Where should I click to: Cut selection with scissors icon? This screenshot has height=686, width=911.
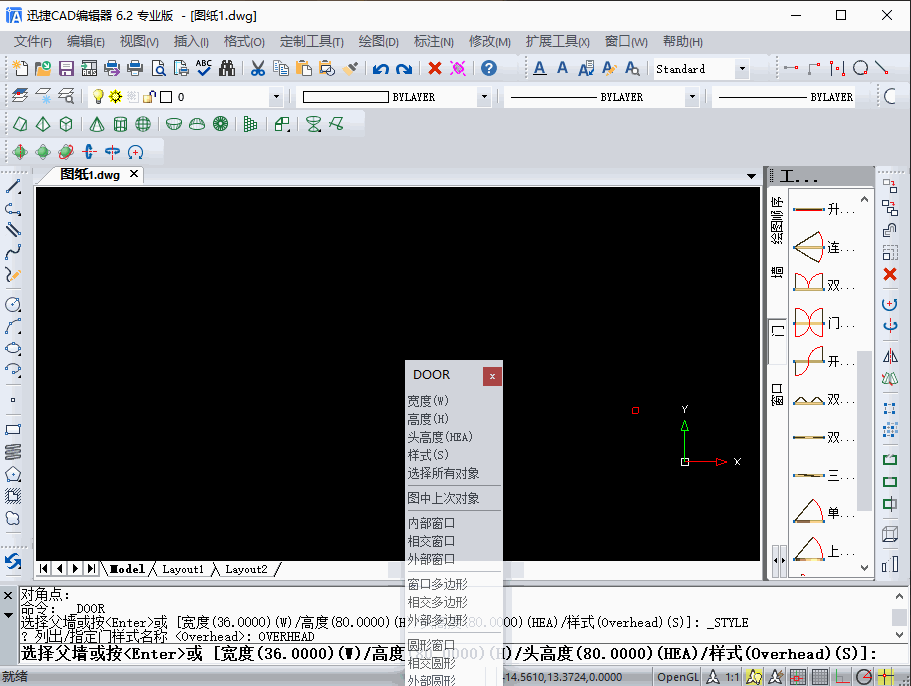pyautogui.click(x=258, y=69)
